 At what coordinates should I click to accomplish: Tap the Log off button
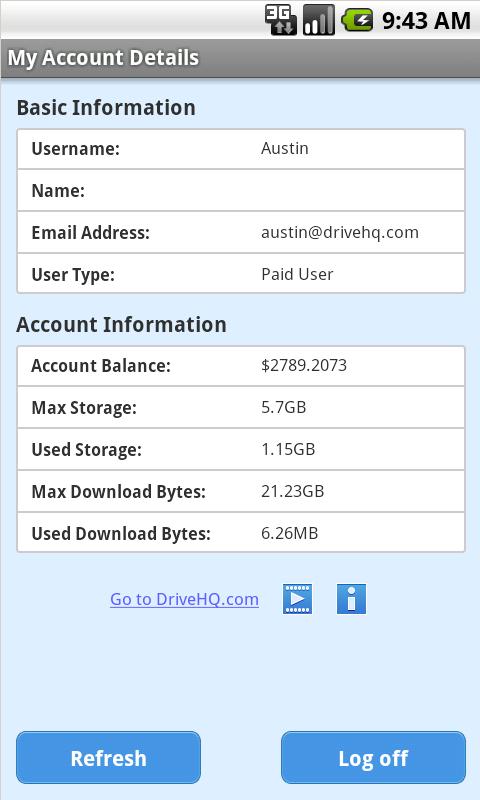pyautogui.click(x=373, y=758)
